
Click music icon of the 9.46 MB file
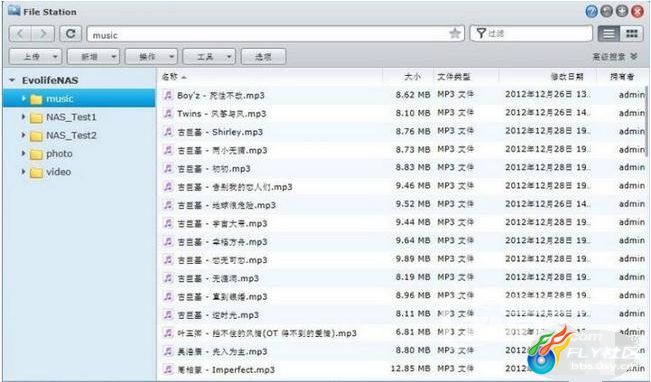(168, 186)
